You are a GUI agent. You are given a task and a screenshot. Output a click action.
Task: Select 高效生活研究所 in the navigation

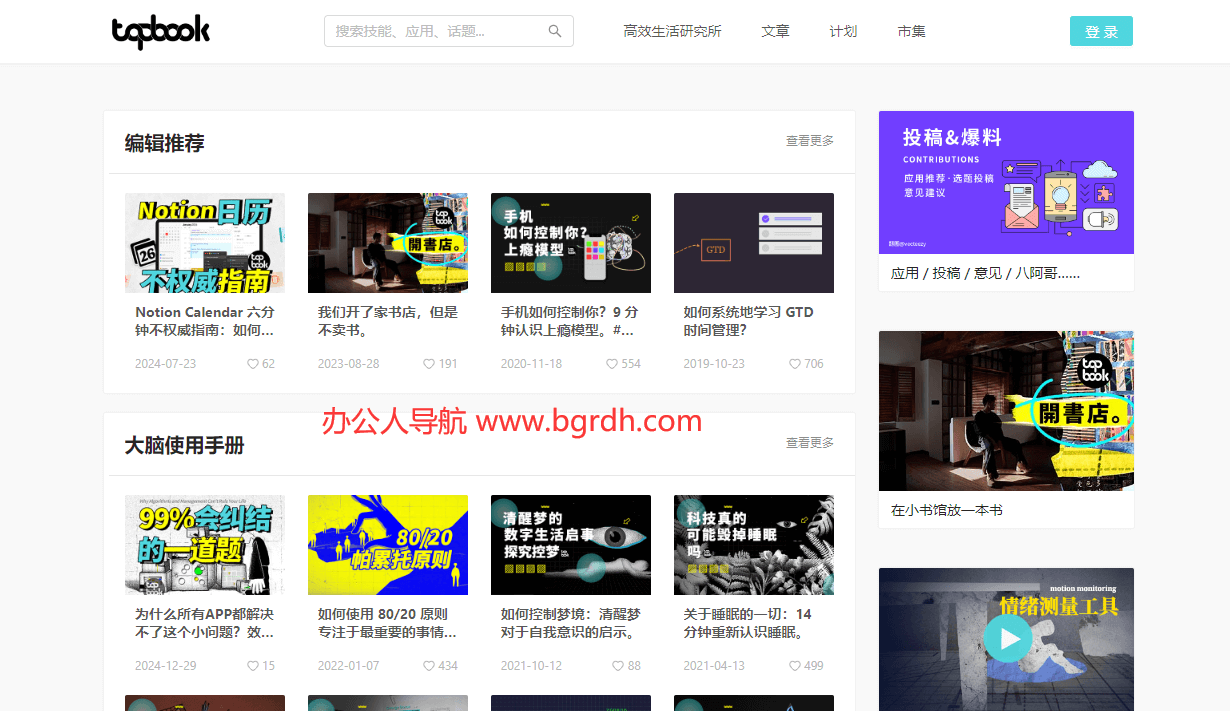(673, 31)
